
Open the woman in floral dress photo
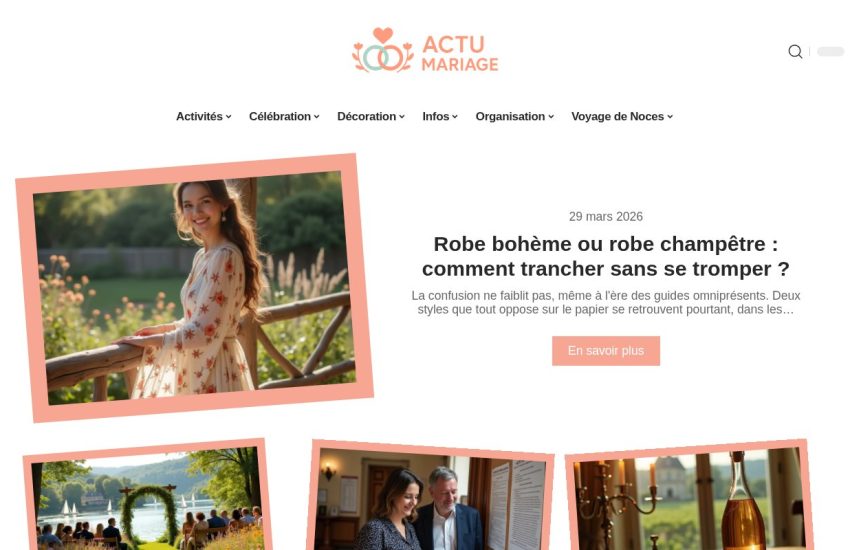[195, 288]
